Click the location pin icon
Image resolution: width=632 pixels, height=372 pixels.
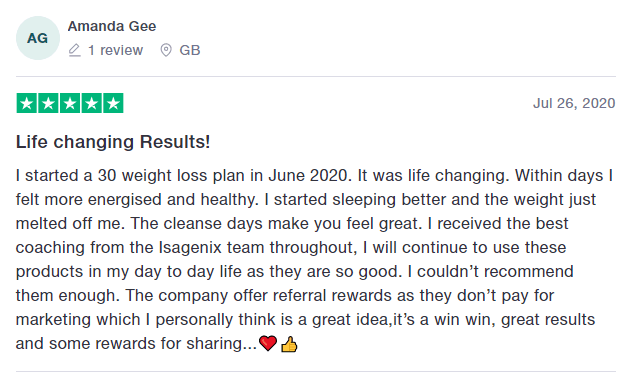pyautogui.click(x=166, y=50)
